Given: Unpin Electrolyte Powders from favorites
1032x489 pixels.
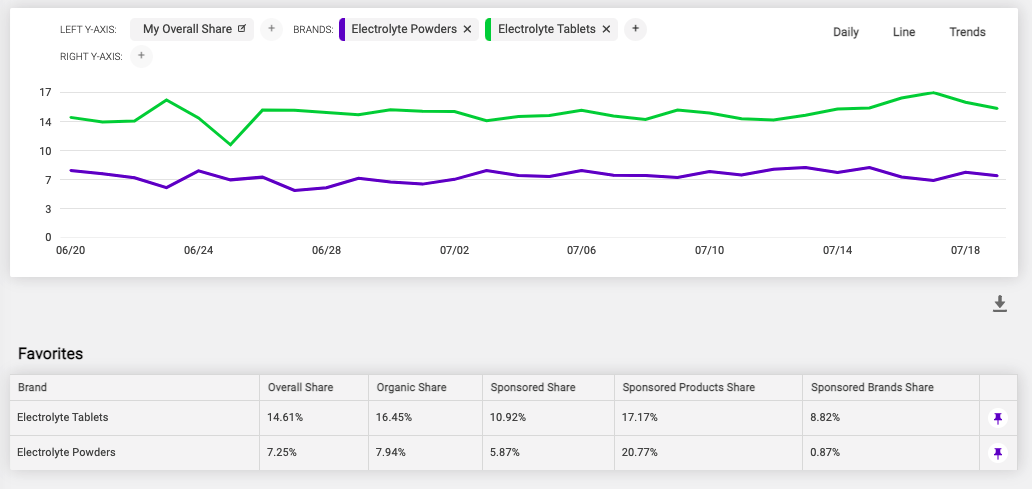Looking at the screenshot, I should click(x=998, y=453).
